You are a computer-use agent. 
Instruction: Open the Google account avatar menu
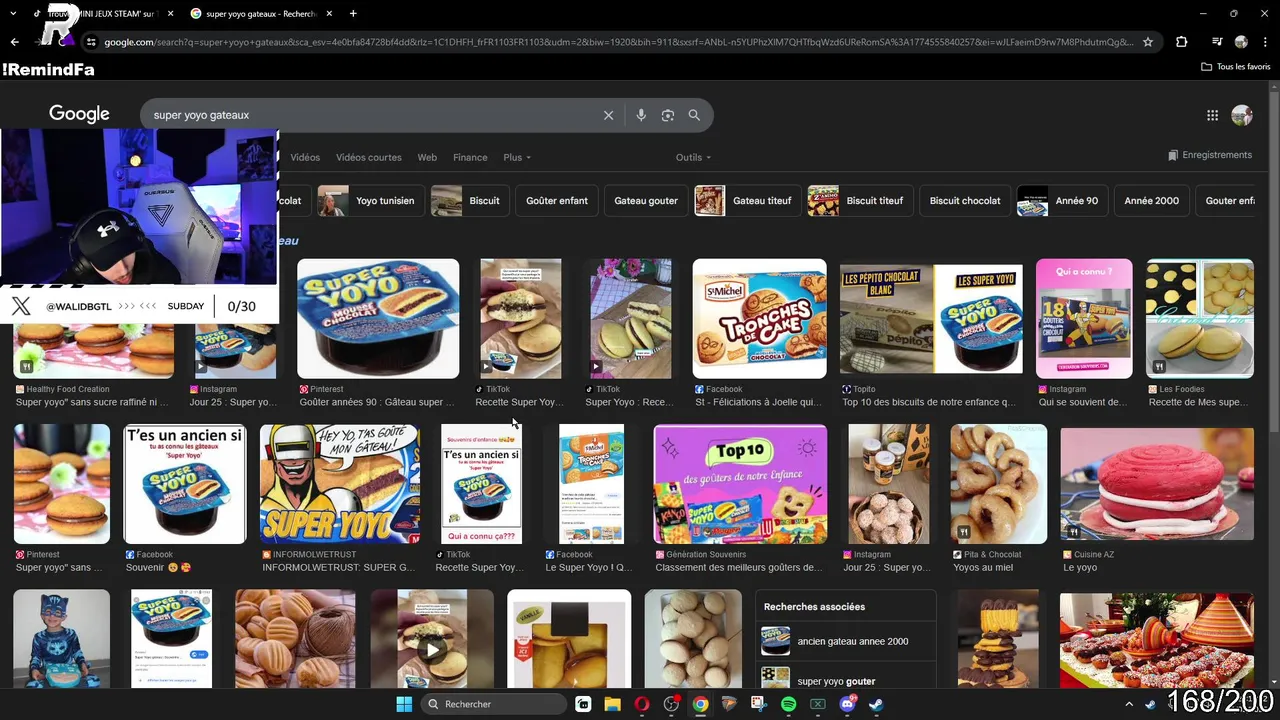[x=1242, y=115]
